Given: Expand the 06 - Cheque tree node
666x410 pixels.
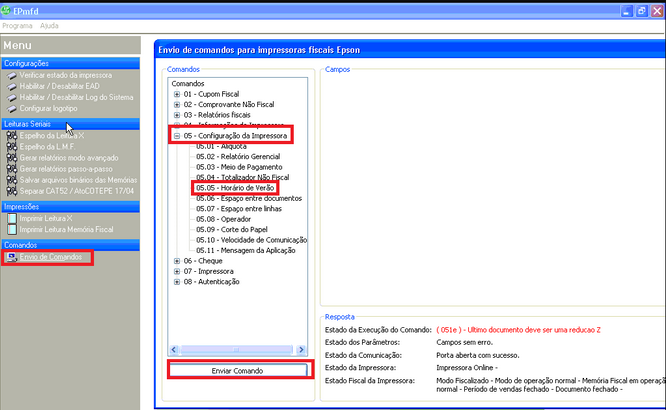Looking at the screenshot, I should click(x=177, y=260).
